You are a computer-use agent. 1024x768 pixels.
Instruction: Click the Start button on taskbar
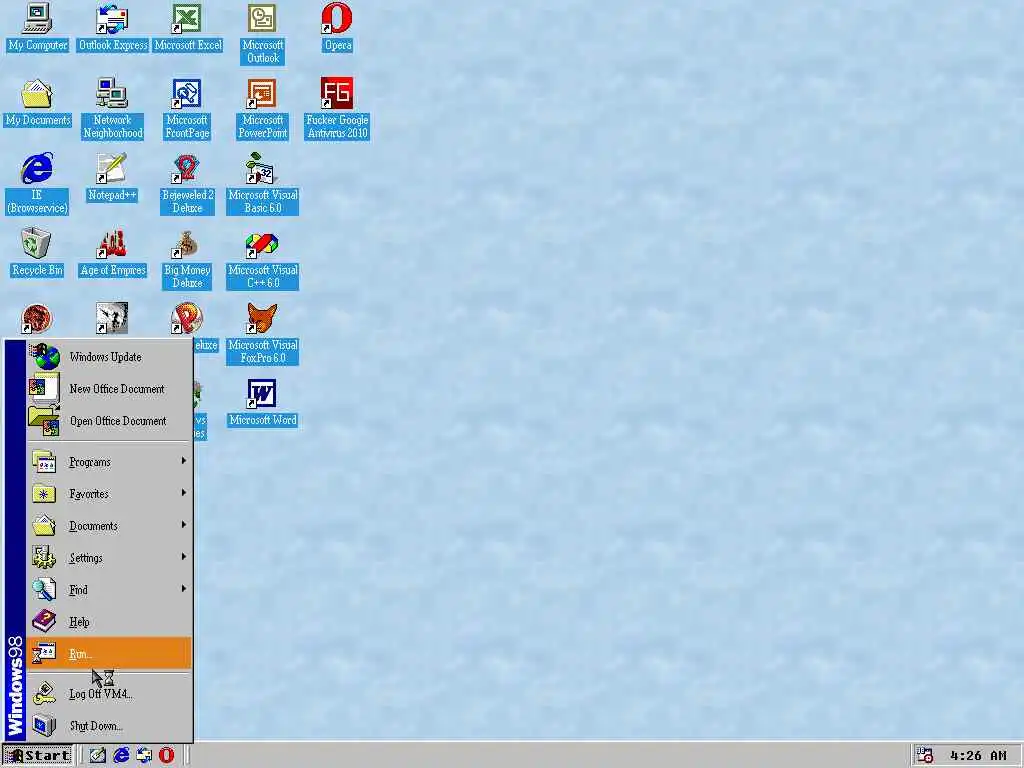click(x=37, y=756)
